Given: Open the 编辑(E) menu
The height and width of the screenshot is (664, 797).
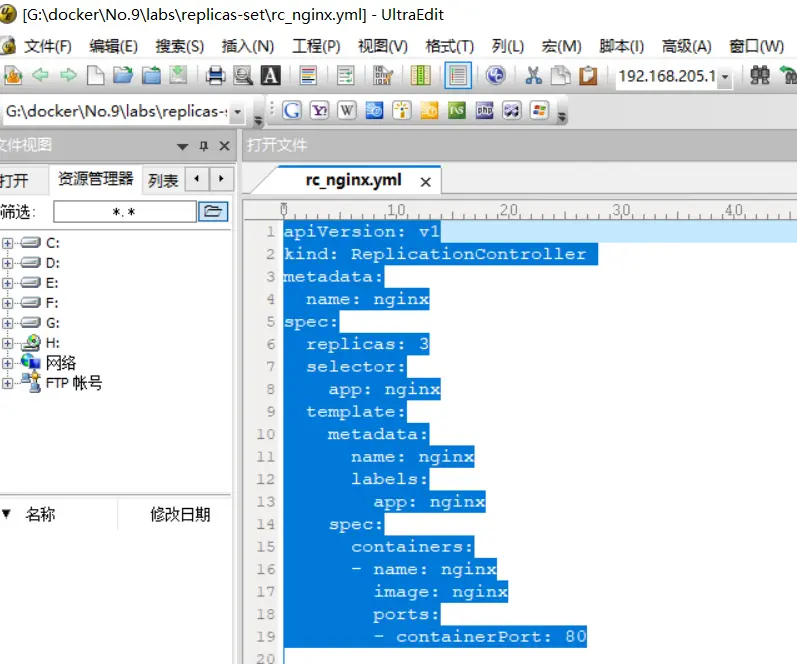Looking at the screenshot, I should (113, 46).
